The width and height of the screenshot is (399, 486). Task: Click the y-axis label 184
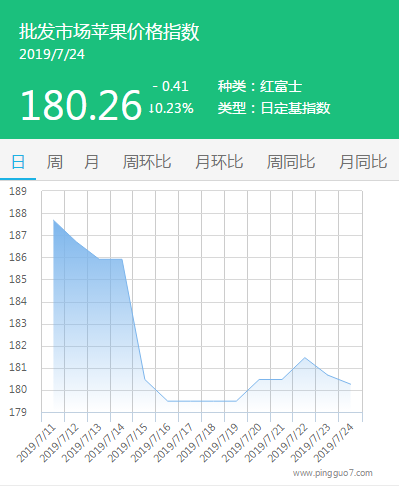(18, 301)
